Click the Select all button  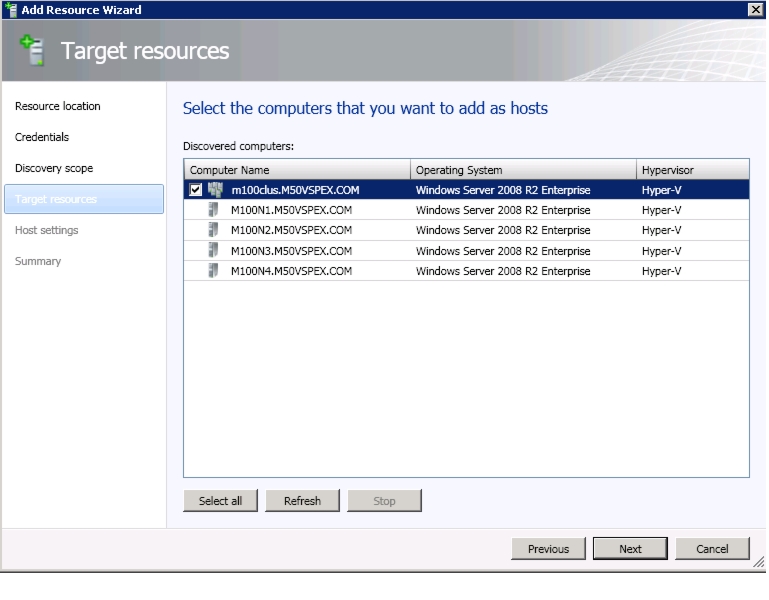(220, 501)
